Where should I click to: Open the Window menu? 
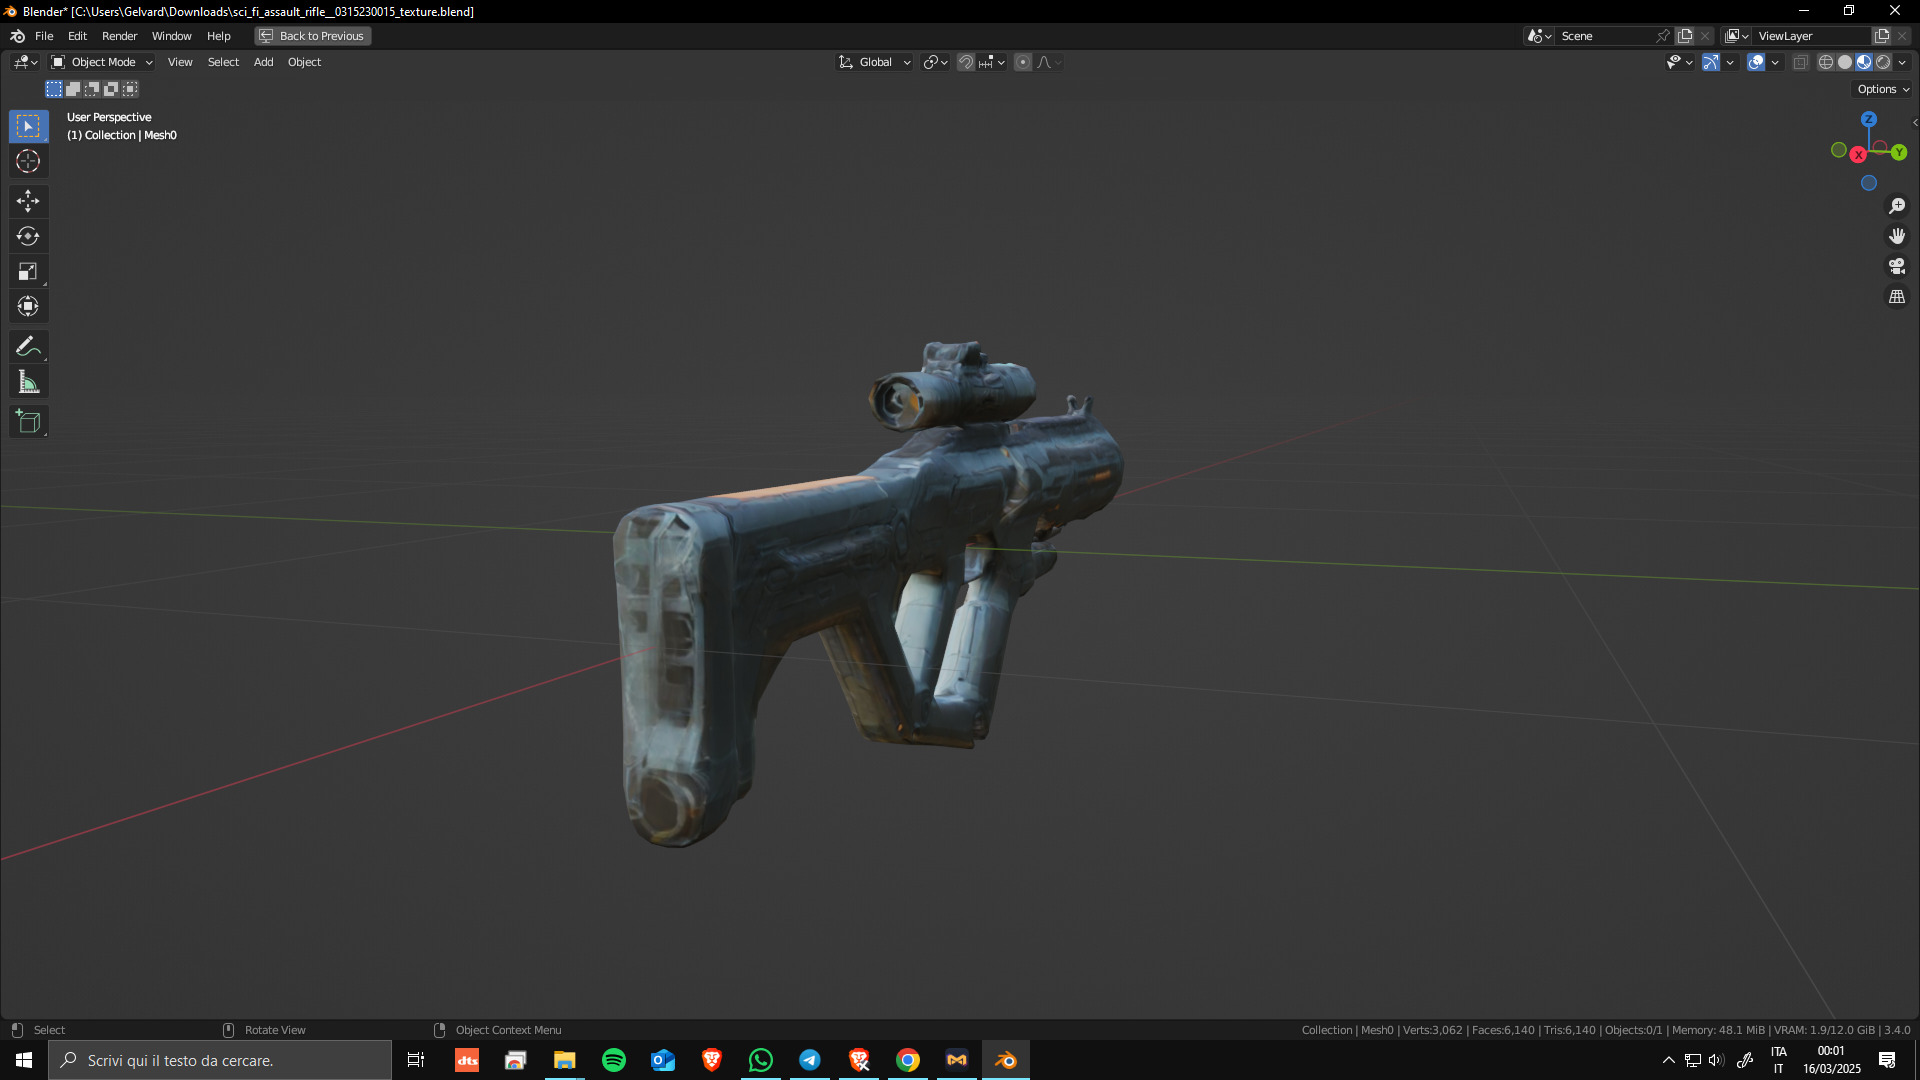click(x=171, y=36)
